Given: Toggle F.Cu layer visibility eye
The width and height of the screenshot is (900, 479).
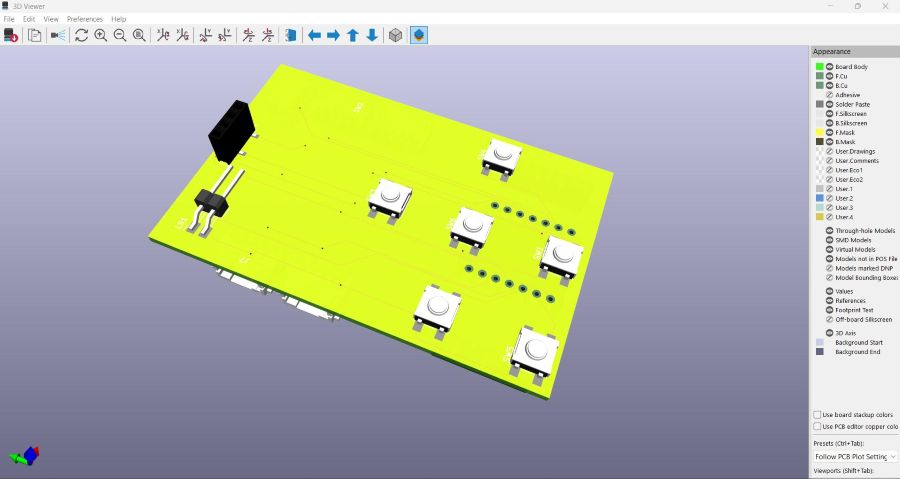Looking at the screenshot, I should pos(829,76).
